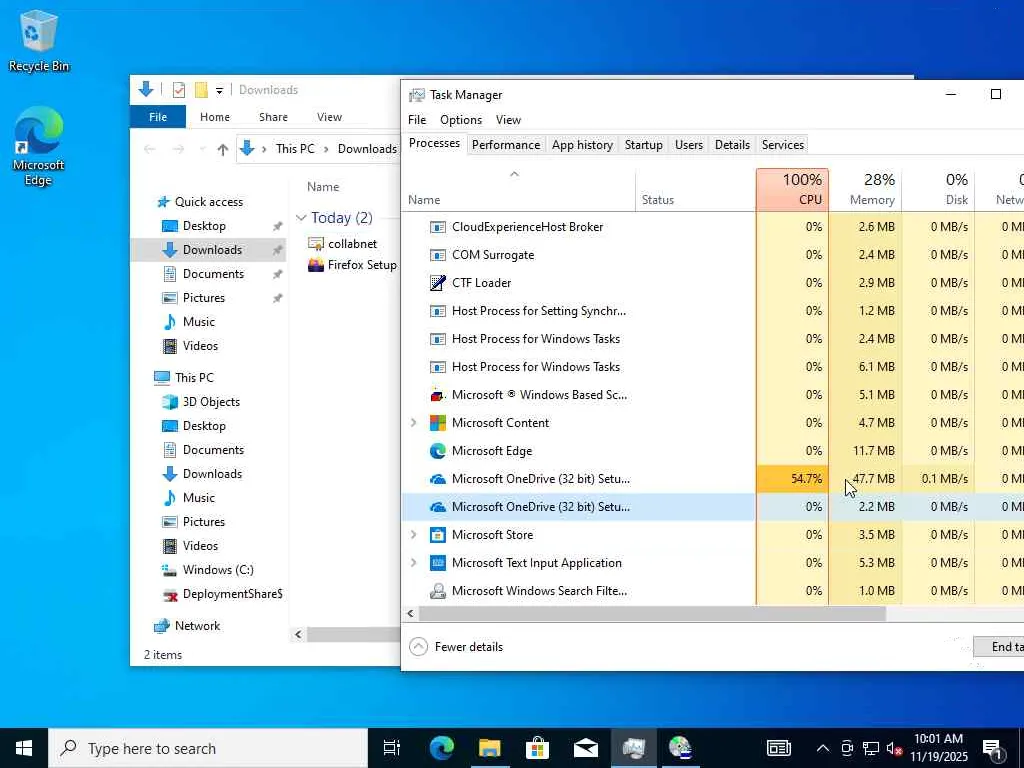Click the Microsoft Text Input Application icon
The width and height of the screenshot is (1024, 768).
(x=438, y=563)
